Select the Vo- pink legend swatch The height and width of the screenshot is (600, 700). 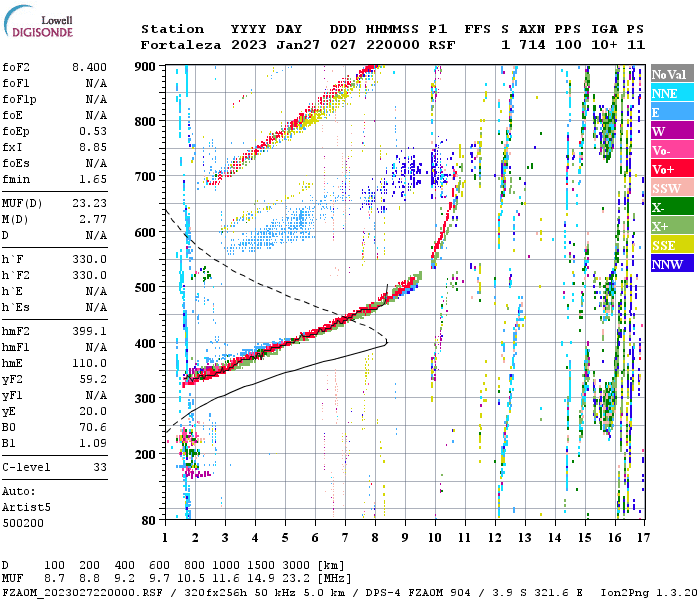[672, 150]
